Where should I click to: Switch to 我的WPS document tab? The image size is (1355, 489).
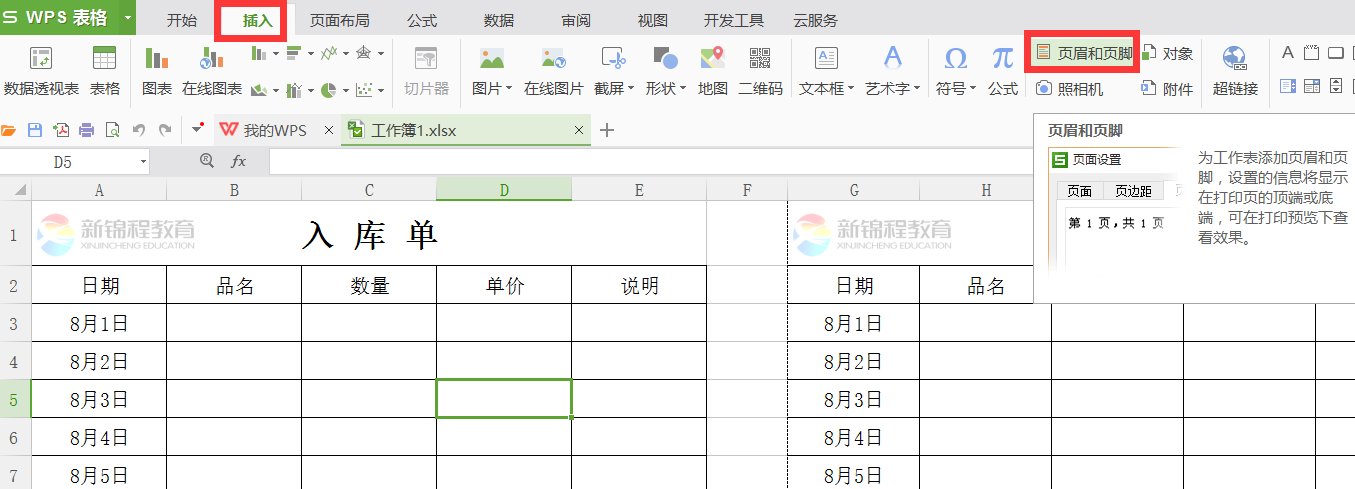[264, 130]
